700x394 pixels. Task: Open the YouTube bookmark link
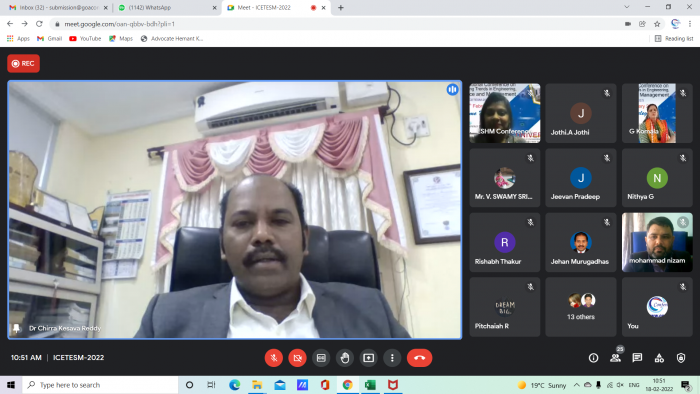click(x=85, y=39)
